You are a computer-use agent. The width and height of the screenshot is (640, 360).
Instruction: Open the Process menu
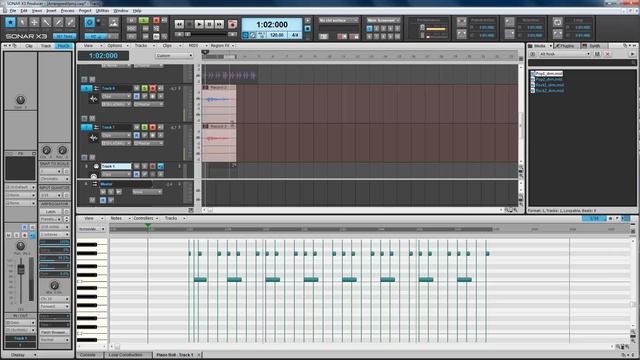tap(67, 11)
